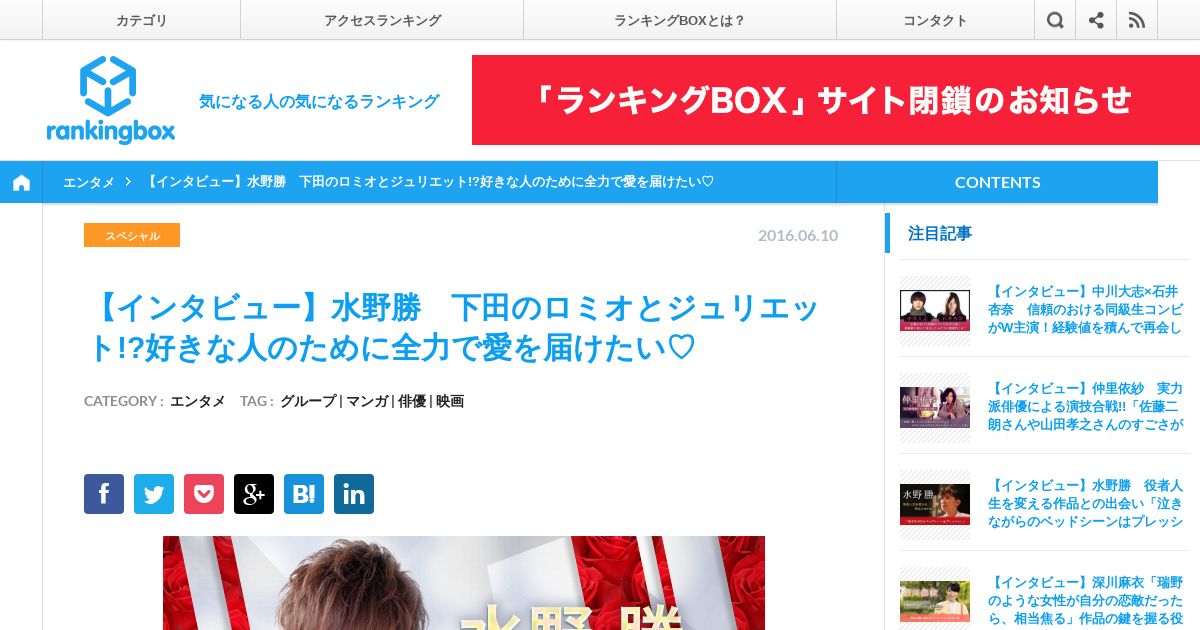
Task: Open ランキングBOXとは？ menu item
Action: (x=680, y=20)
